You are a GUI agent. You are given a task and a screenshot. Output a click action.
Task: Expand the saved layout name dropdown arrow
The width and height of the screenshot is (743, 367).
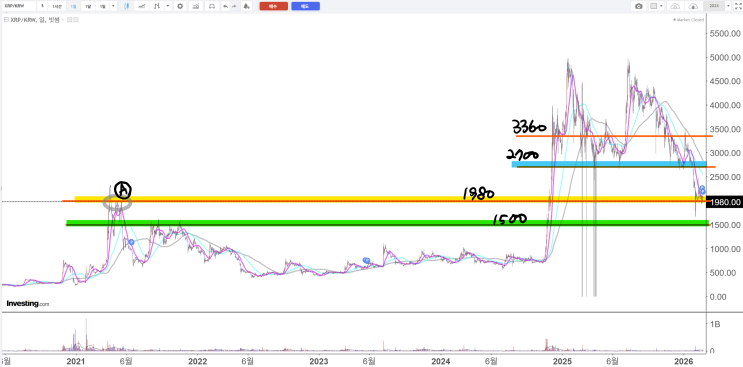728,6
